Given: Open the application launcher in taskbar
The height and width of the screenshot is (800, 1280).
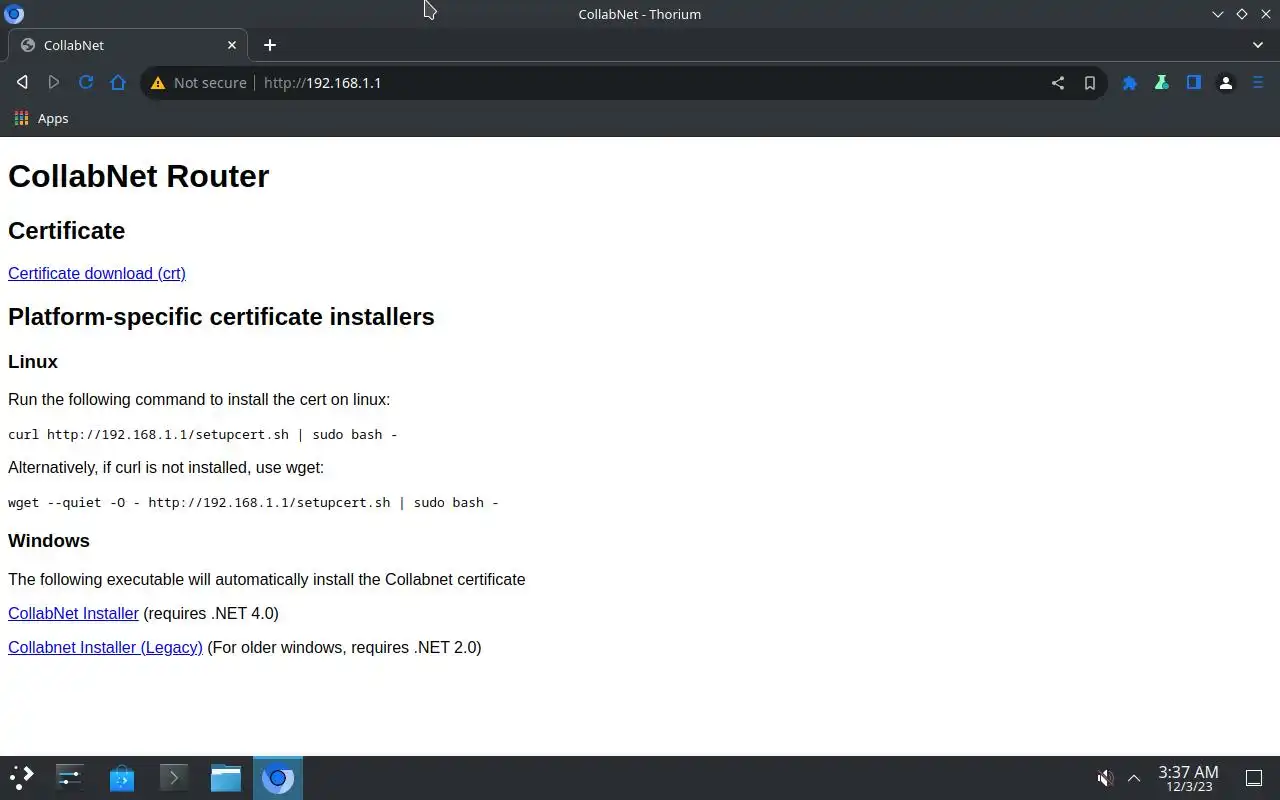Looking at the screenshot, I should click(x=22, y=778).
